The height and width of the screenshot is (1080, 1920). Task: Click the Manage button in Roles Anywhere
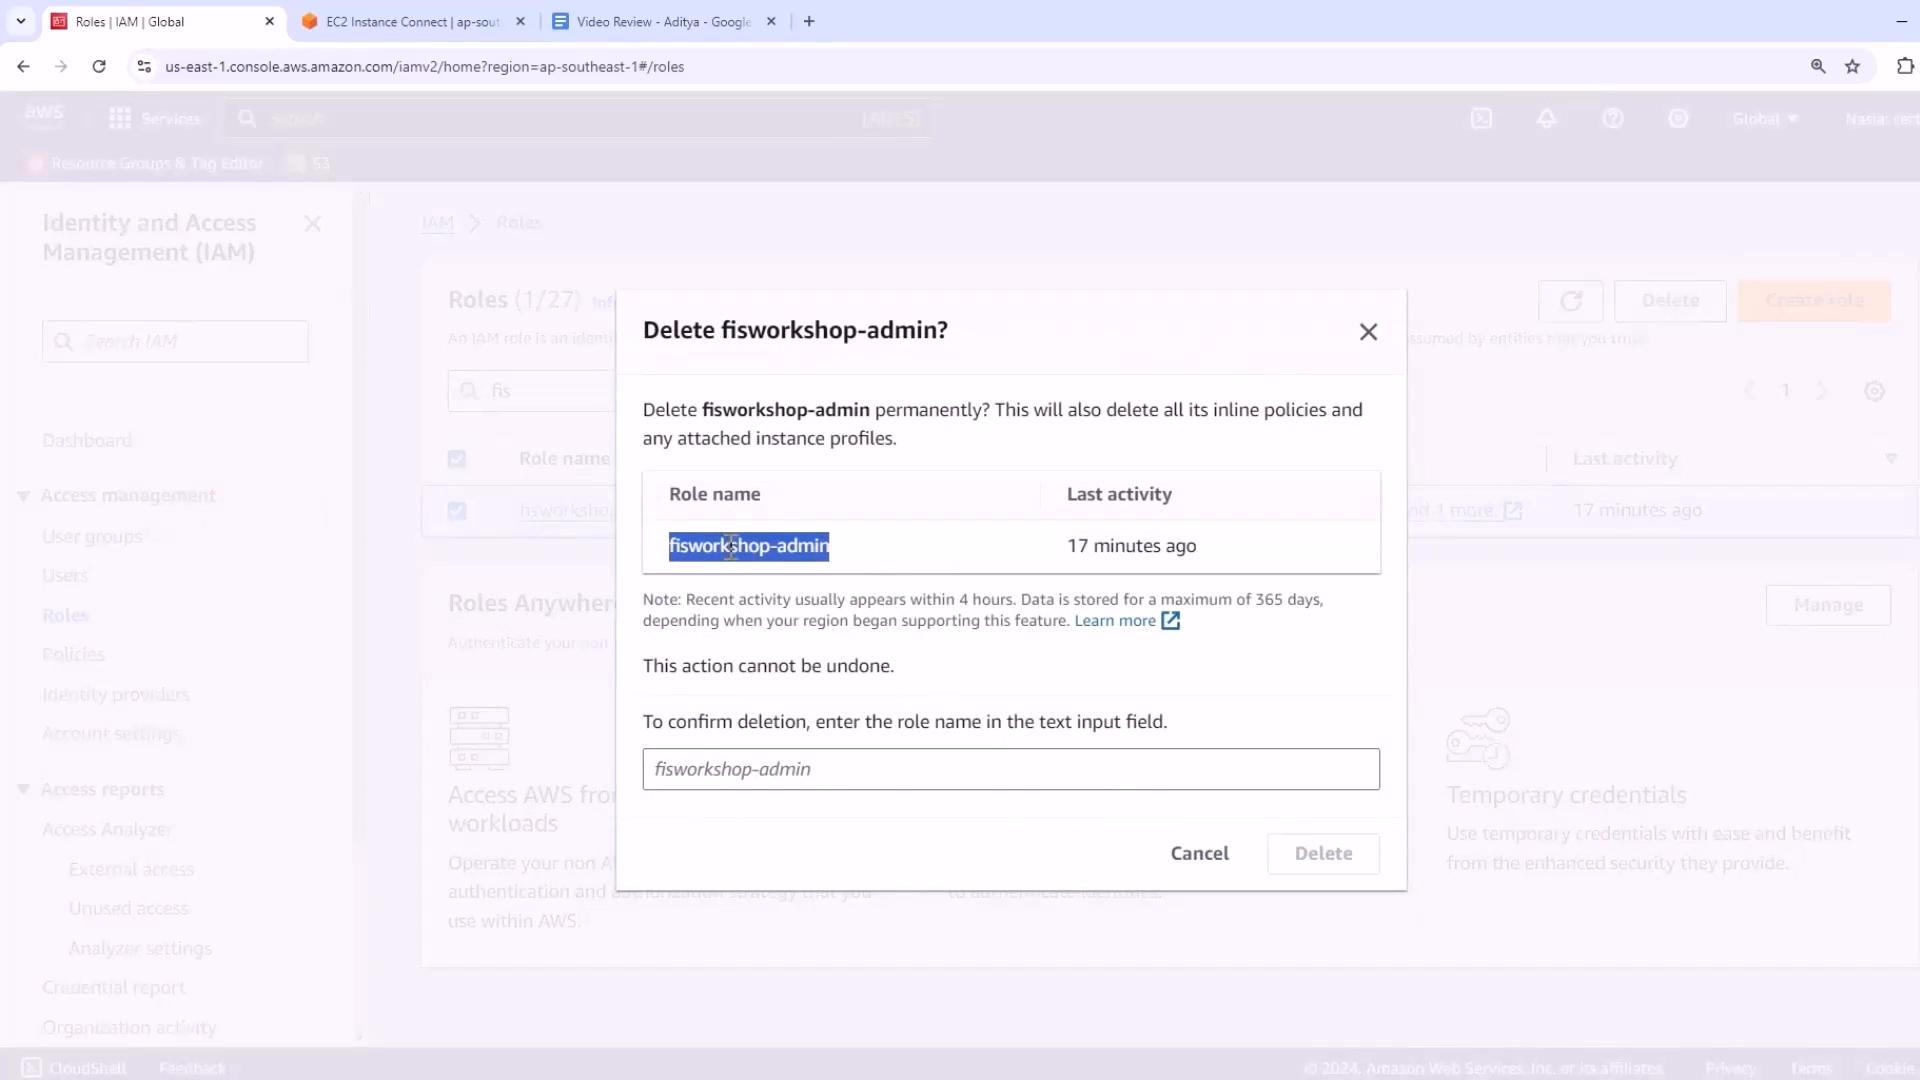coord(1828,605)
